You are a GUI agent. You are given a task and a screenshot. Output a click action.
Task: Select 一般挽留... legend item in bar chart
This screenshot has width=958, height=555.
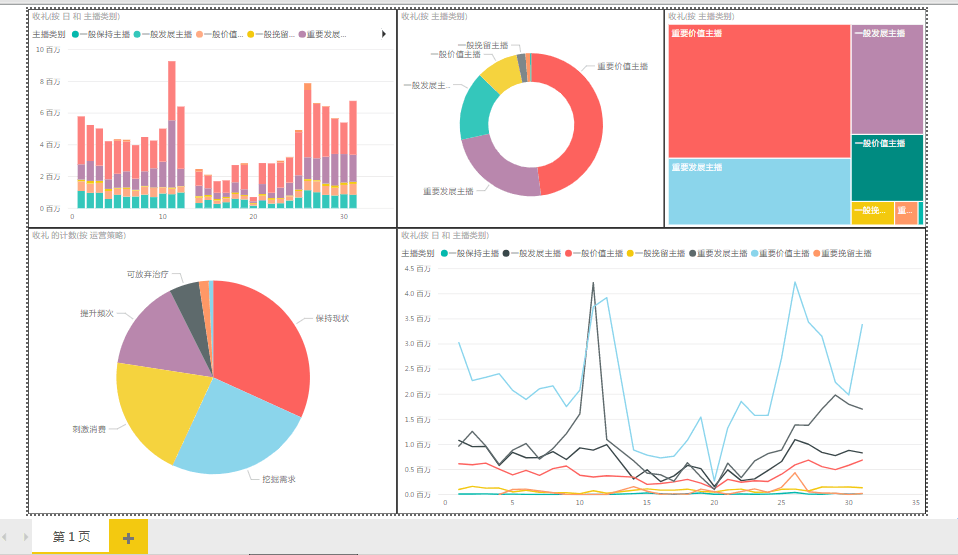point(271,34)
